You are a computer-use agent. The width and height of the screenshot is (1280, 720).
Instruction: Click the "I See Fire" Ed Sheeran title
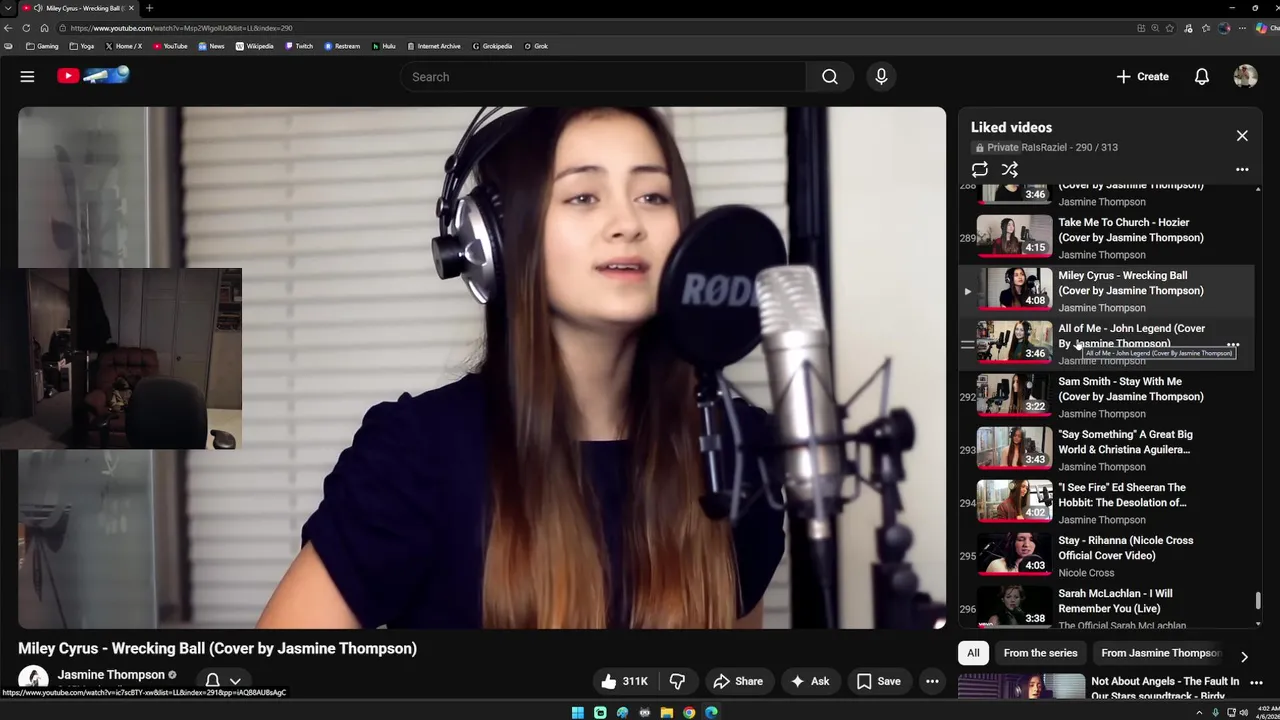1122,495
